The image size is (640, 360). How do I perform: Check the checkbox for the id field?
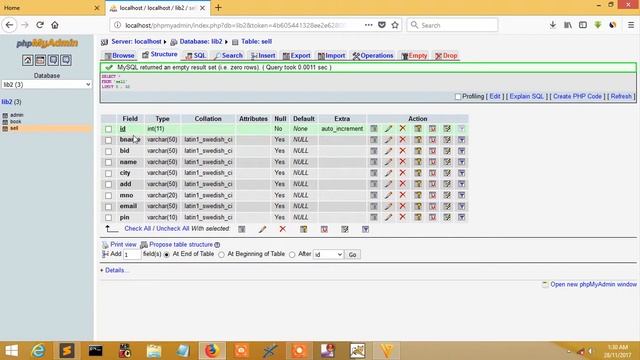109,129
